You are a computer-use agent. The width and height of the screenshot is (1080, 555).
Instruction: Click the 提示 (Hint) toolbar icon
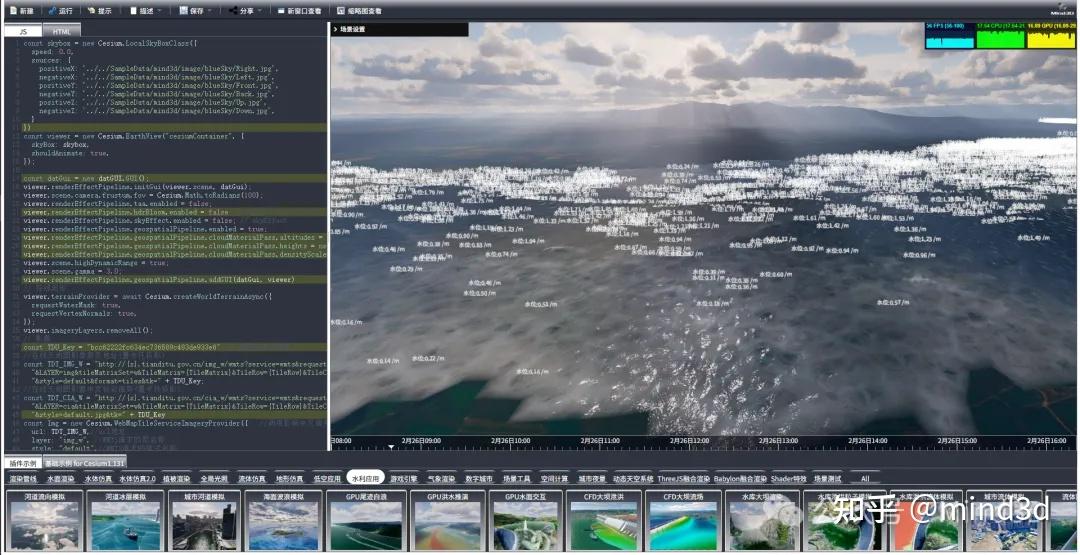[x=99, y=10]
